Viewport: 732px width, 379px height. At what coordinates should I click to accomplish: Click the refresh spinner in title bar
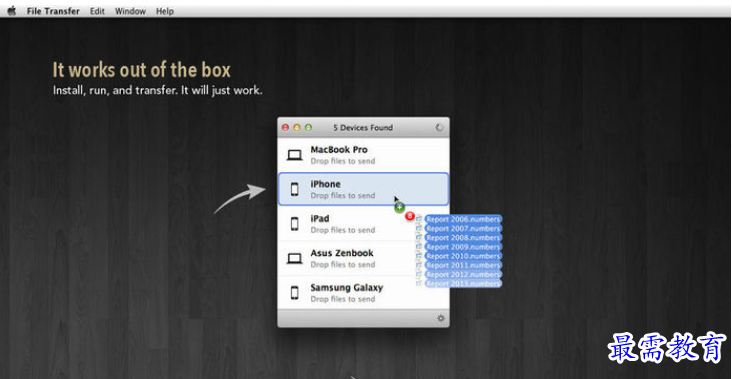(x=439, y=127)
